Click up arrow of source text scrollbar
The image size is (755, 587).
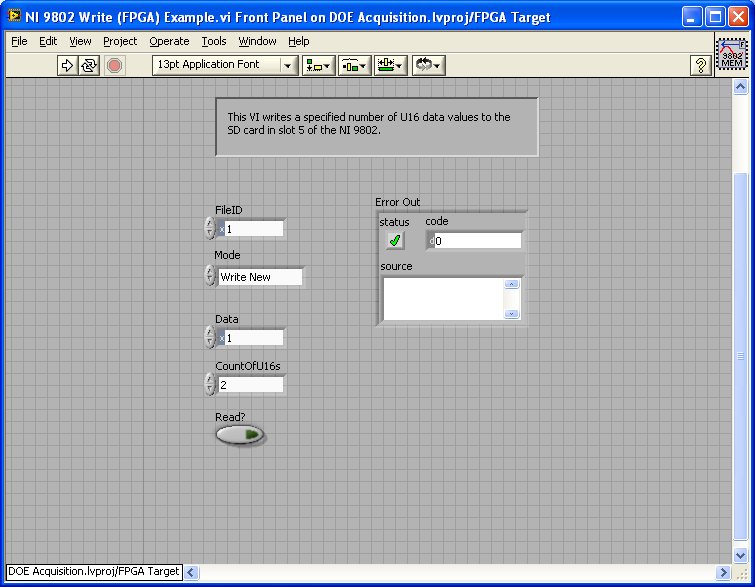pos(511,284)
